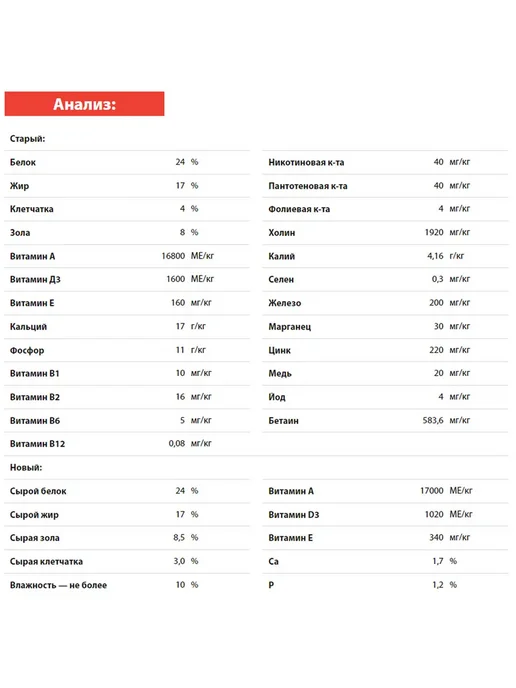Click the Калий row label

tap(282, 256)
